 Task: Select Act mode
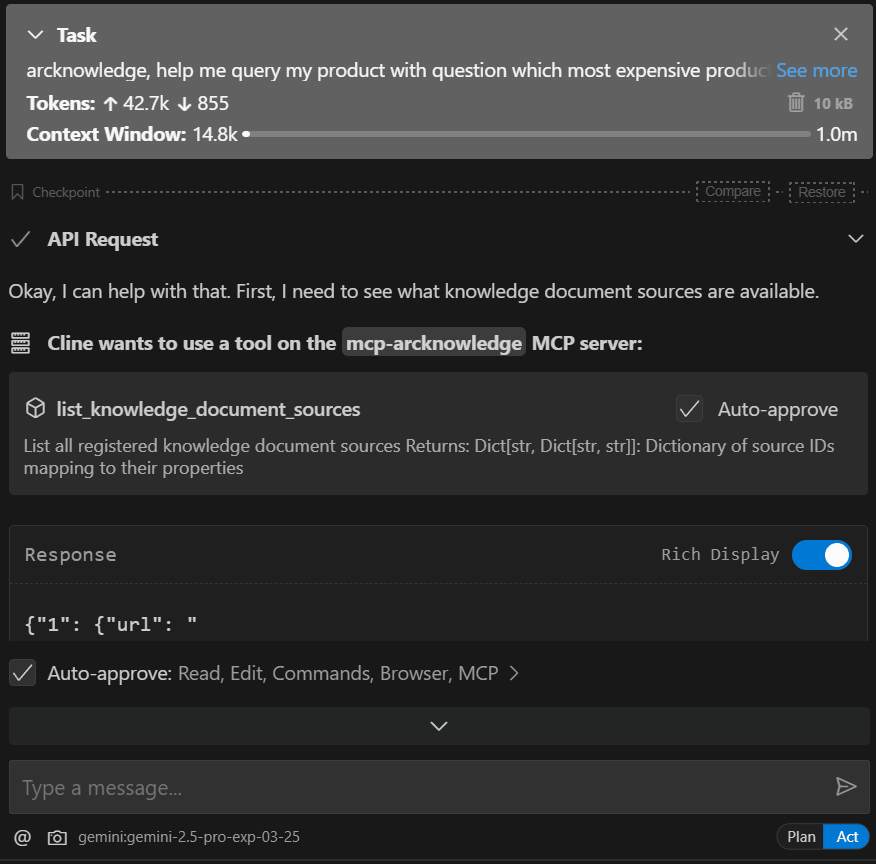click(847, 837)
